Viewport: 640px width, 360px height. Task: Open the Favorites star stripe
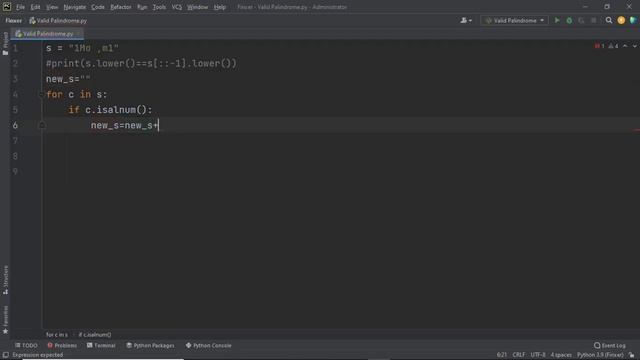pyautogui.click(x=5, y=320)
